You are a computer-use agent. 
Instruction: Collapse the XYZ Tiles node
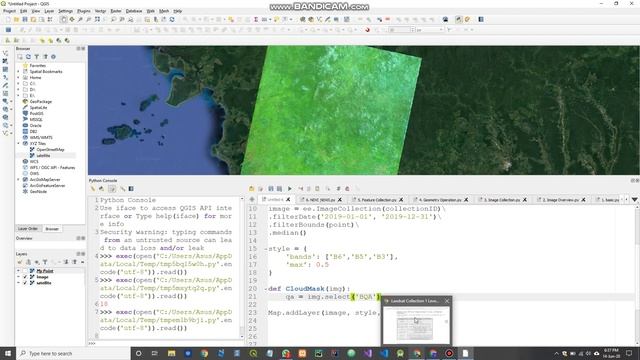coord(18,144)
